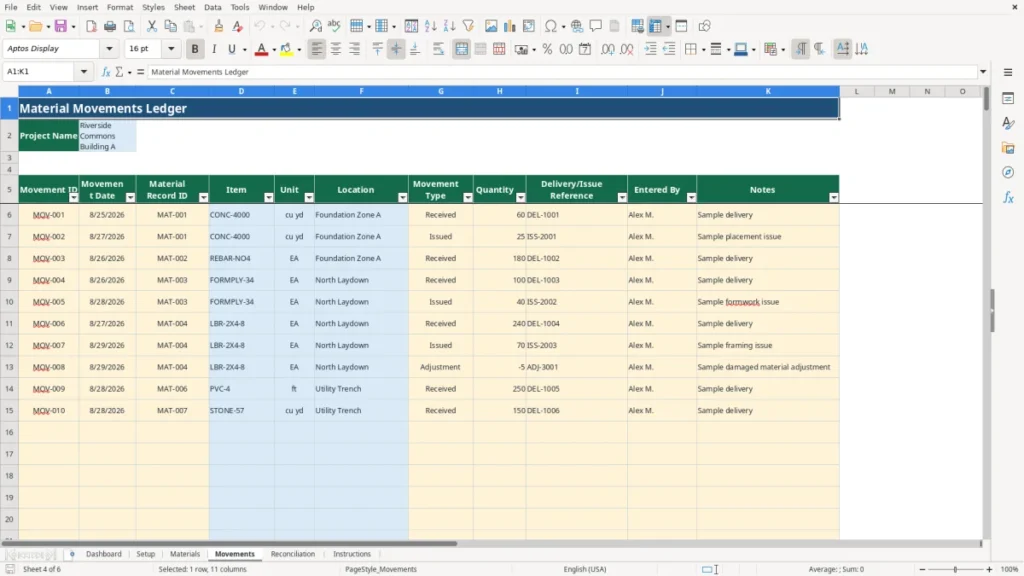Center cell content vertically

click(396, 49)
